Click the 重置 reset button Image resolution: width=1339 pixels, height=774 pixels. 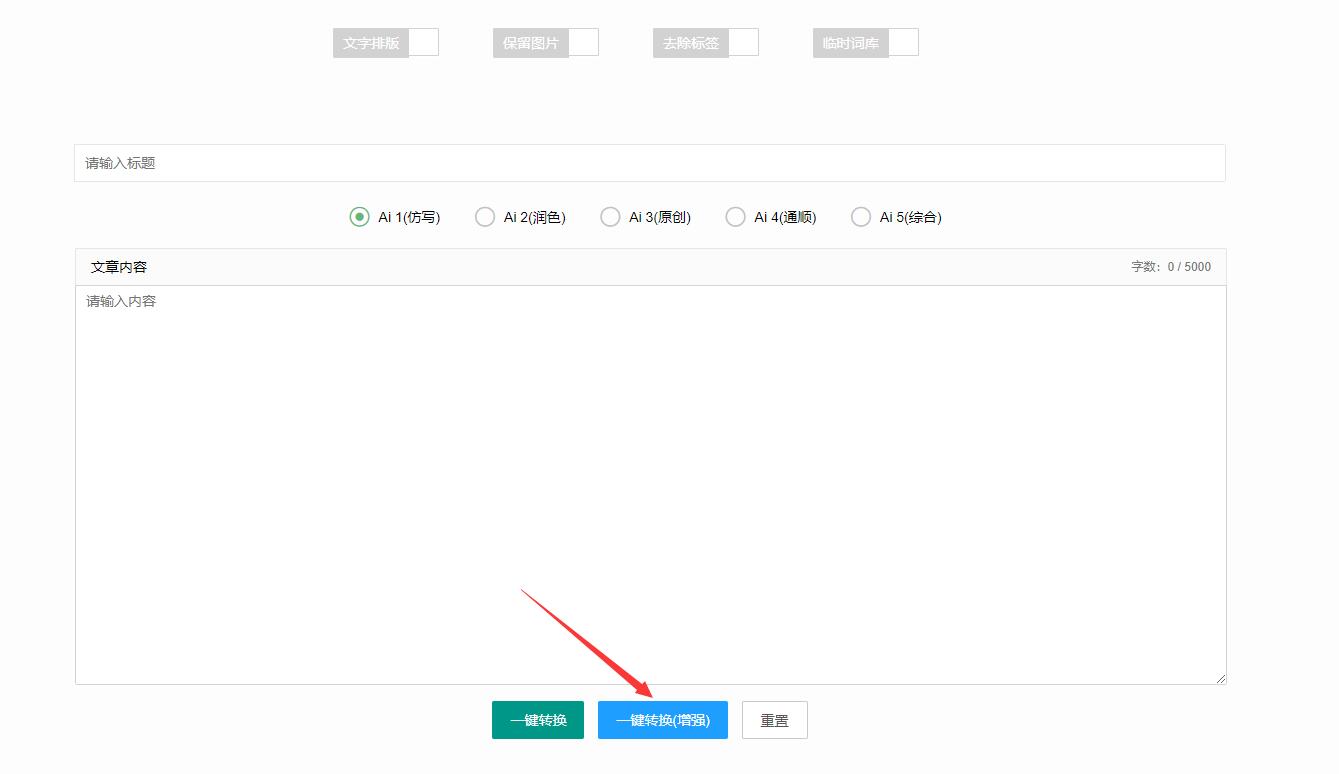775,720
